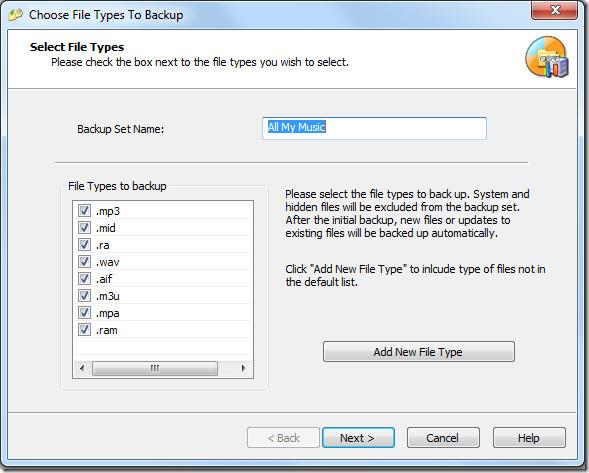Image resolution: width=589 pixels, height=473 pixels.
Task: Toggle the .wav checkbox
Action: click(x=84, y=261)
